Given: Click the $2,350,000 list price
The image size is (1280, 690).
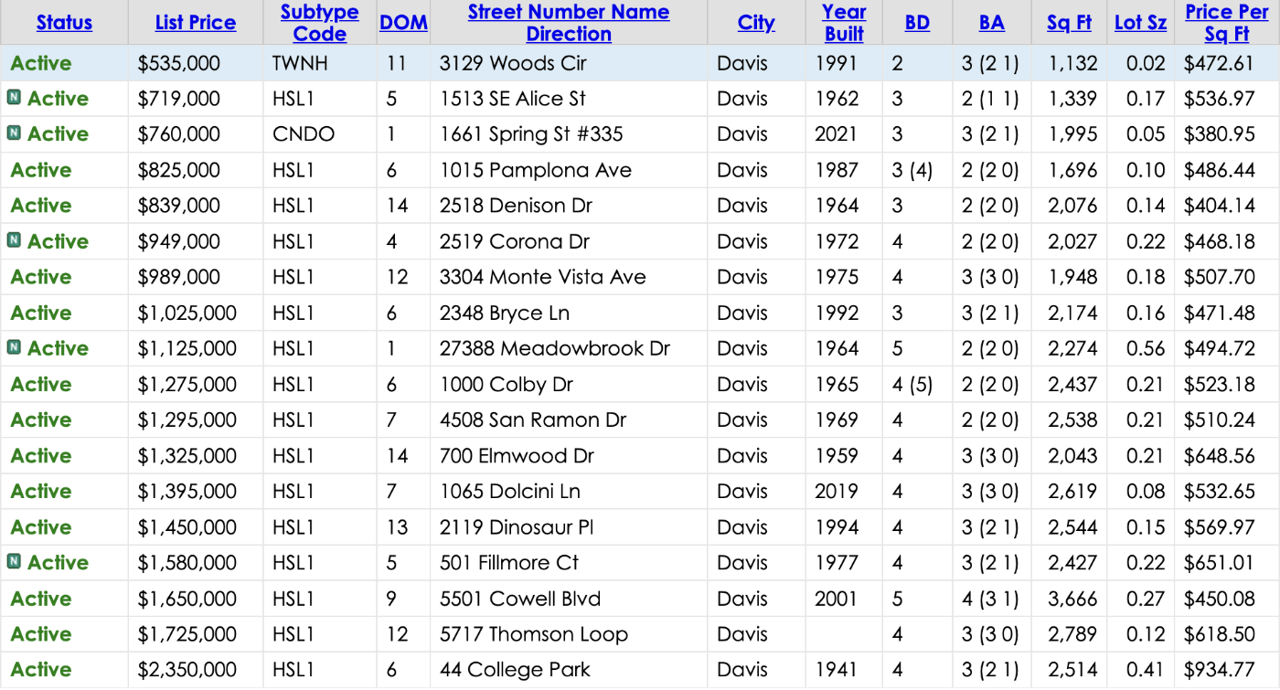Looking at the screenshot, I should pos(188,670).
